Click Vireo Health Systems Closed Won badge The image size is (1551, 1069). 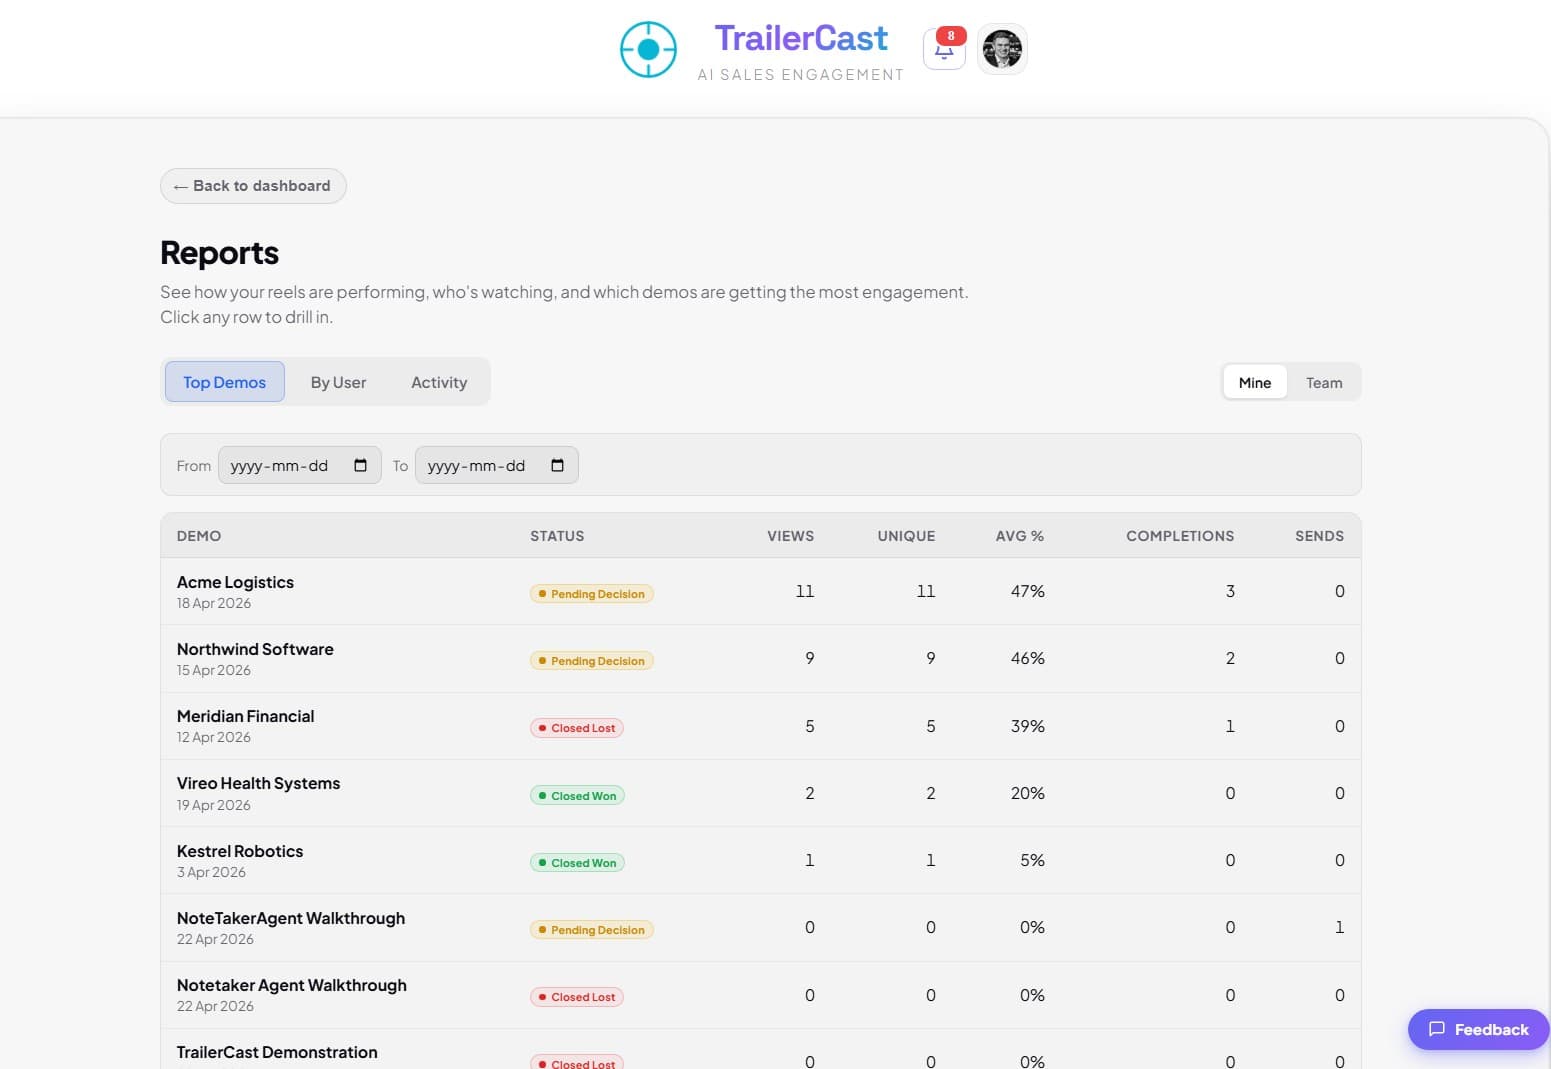pos(577,796)
